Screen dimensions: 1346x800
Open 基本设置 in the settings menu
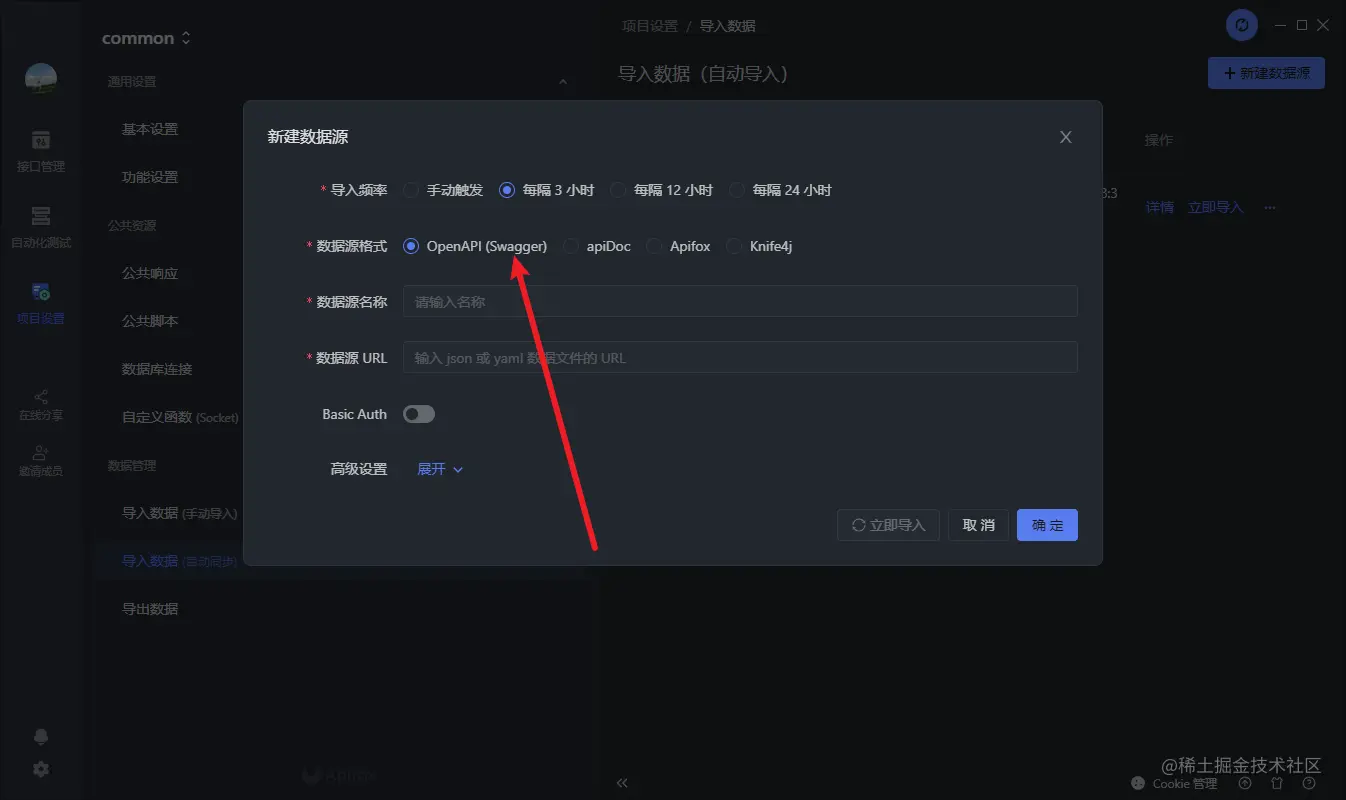click(150, 129)
